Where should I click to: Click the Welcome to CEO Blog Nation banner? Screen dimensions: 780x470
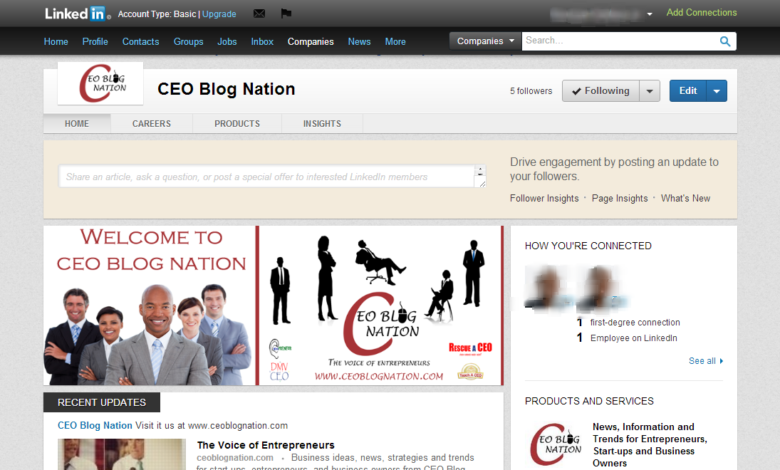tap(274, 305)
